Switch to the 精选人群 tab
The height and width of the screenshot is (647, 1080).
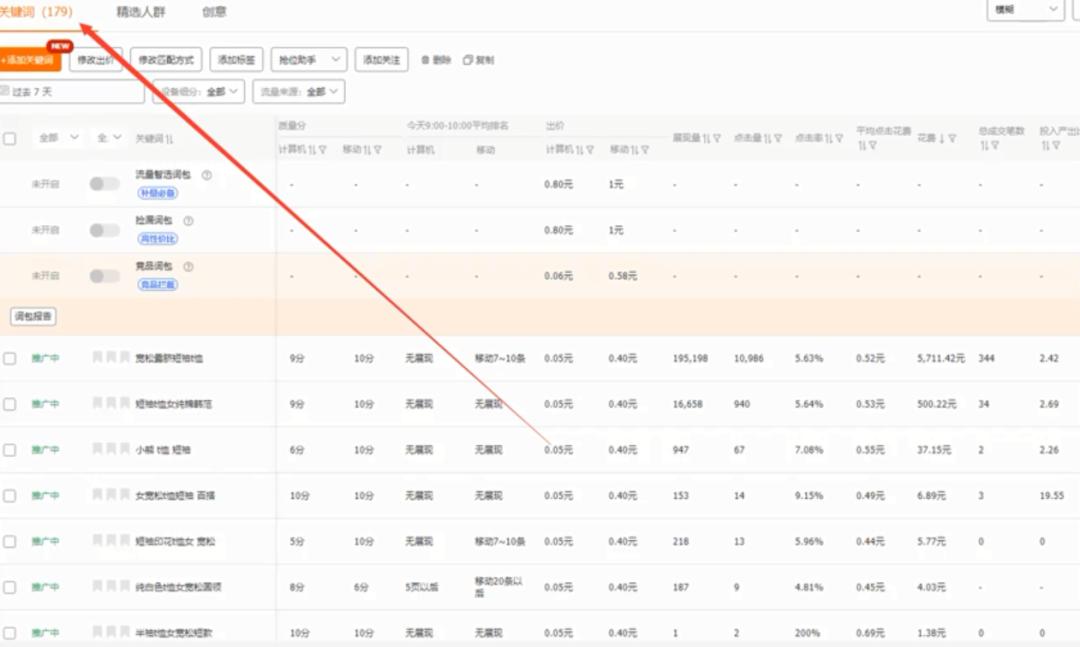[141, 12]
